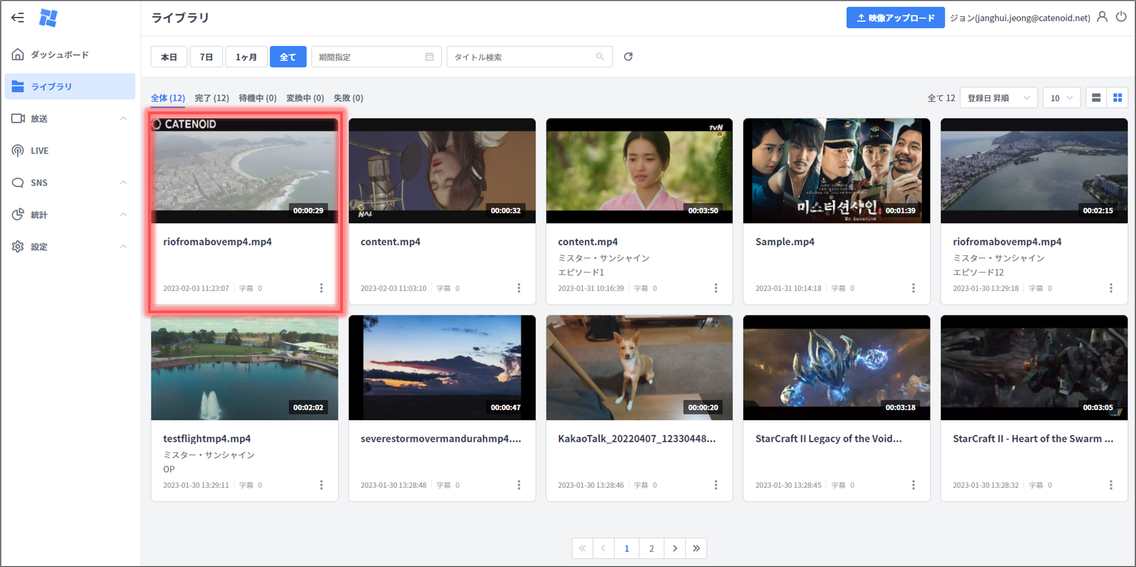Image resolution: width=1136 pixels, height=567 pixels.
Task: Switch to grid view layout icon
Action: pos(1118,98)
